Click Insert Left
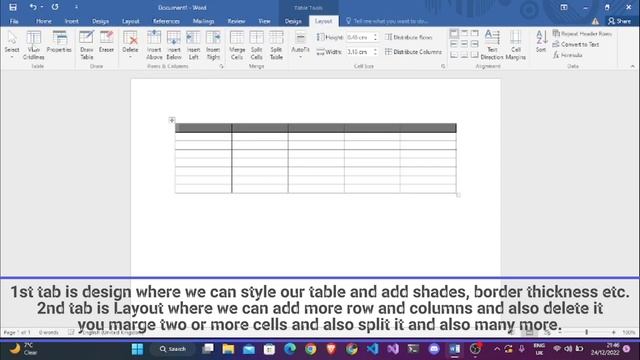This screenshot has height=360, width=640. tap(193, 45)
